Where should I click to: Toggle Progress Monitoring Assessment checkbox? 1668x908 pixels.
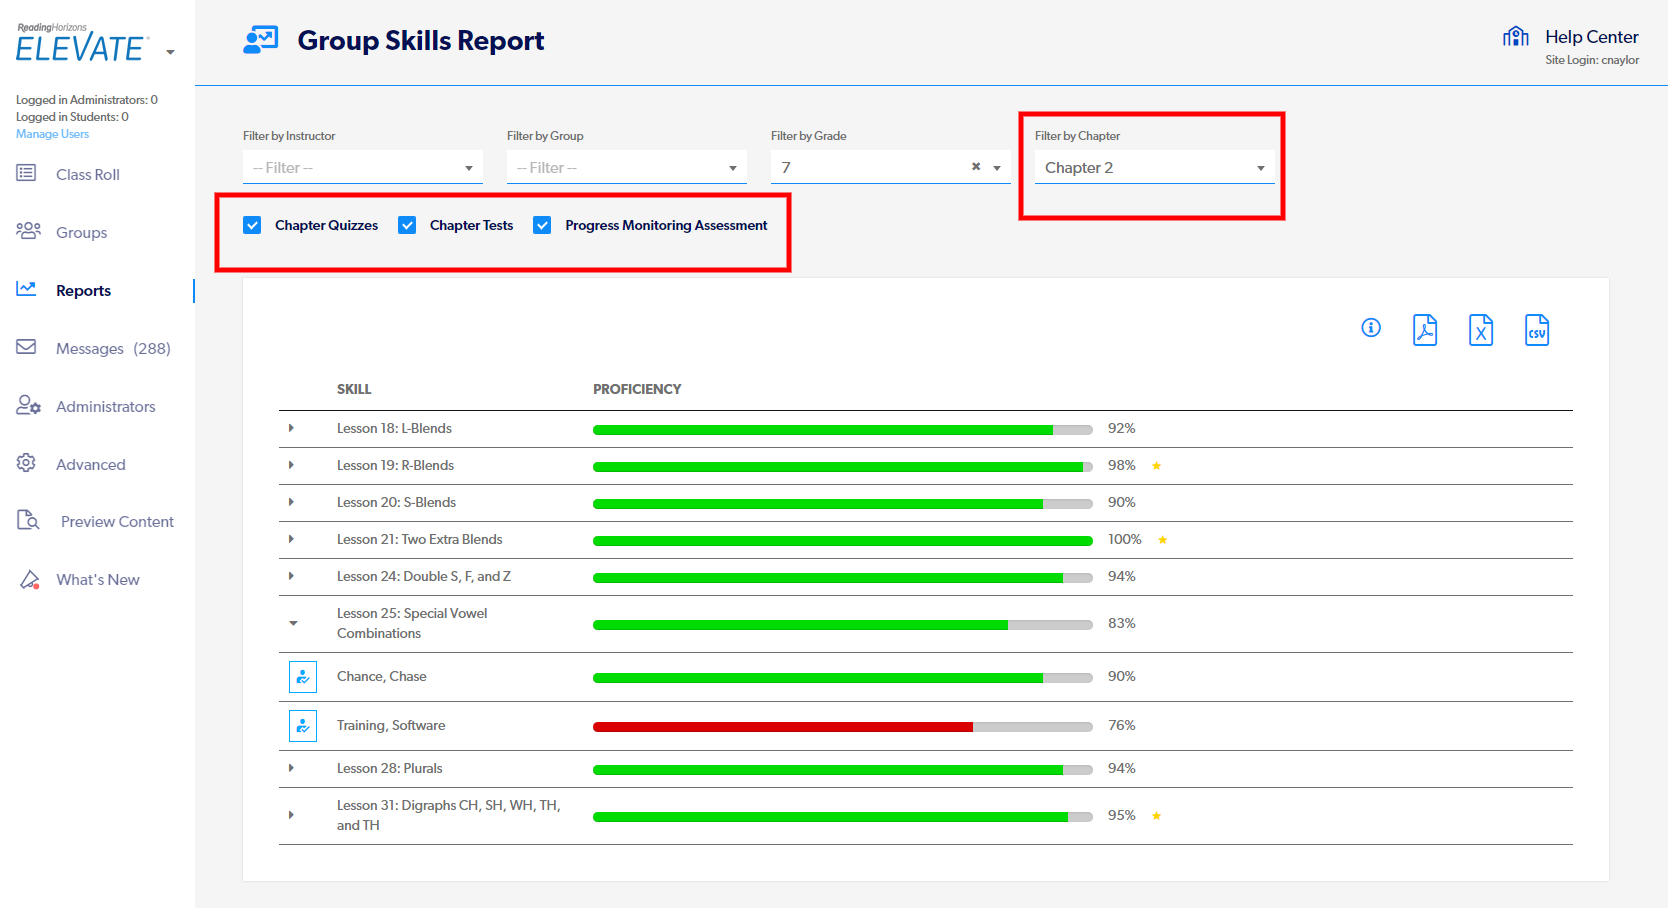coord(542,225)
